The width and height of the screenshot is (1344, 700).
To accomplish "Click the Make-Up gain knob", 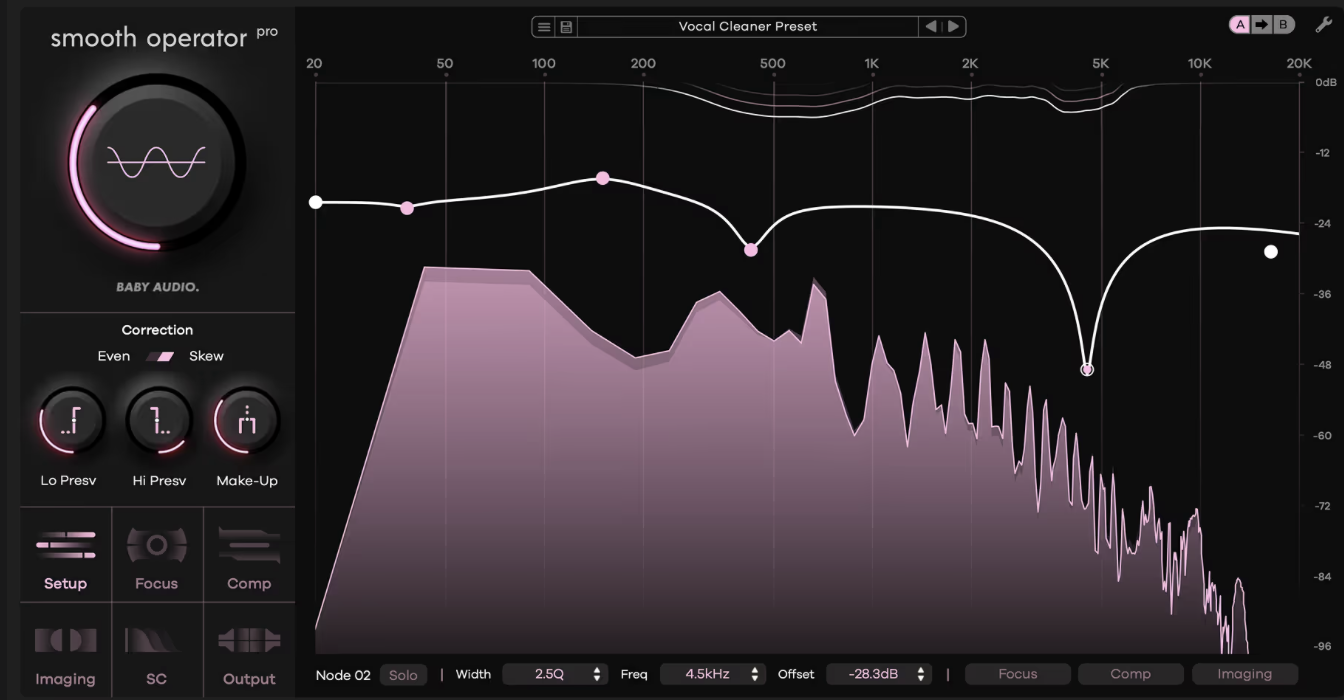I will [247, 421].
